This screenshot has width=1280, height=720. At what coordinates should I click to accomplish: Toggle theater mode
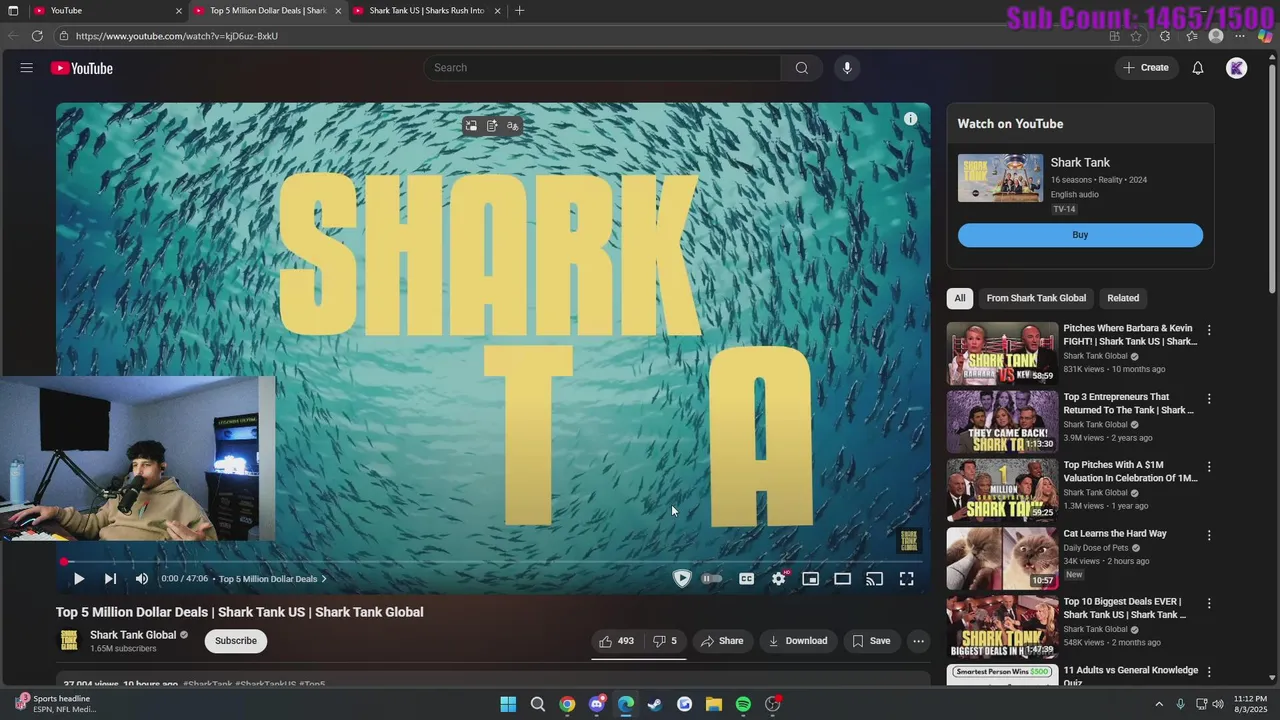pyautogui.click(x=843, y=579)
